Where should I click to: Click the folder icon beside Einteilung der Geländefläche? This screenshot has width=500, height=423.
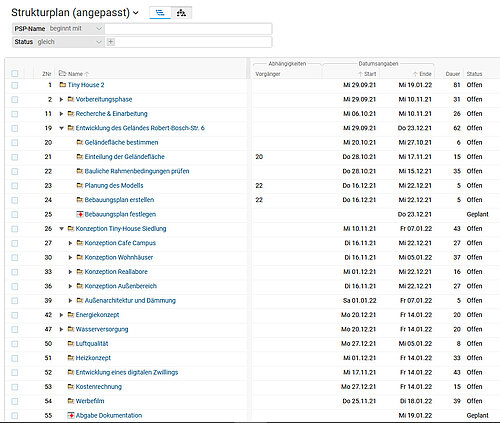click(x=80, y=157)
